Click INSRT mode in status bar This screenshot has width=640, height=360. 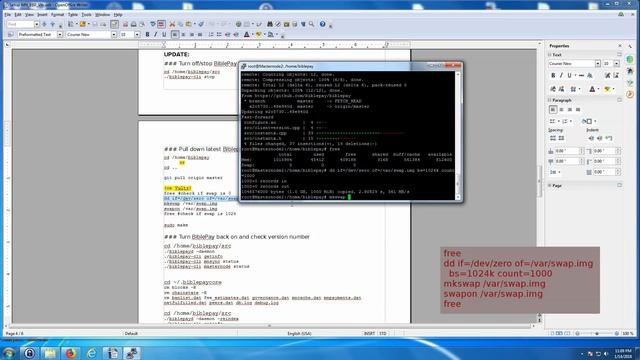(x=369, y=333)
